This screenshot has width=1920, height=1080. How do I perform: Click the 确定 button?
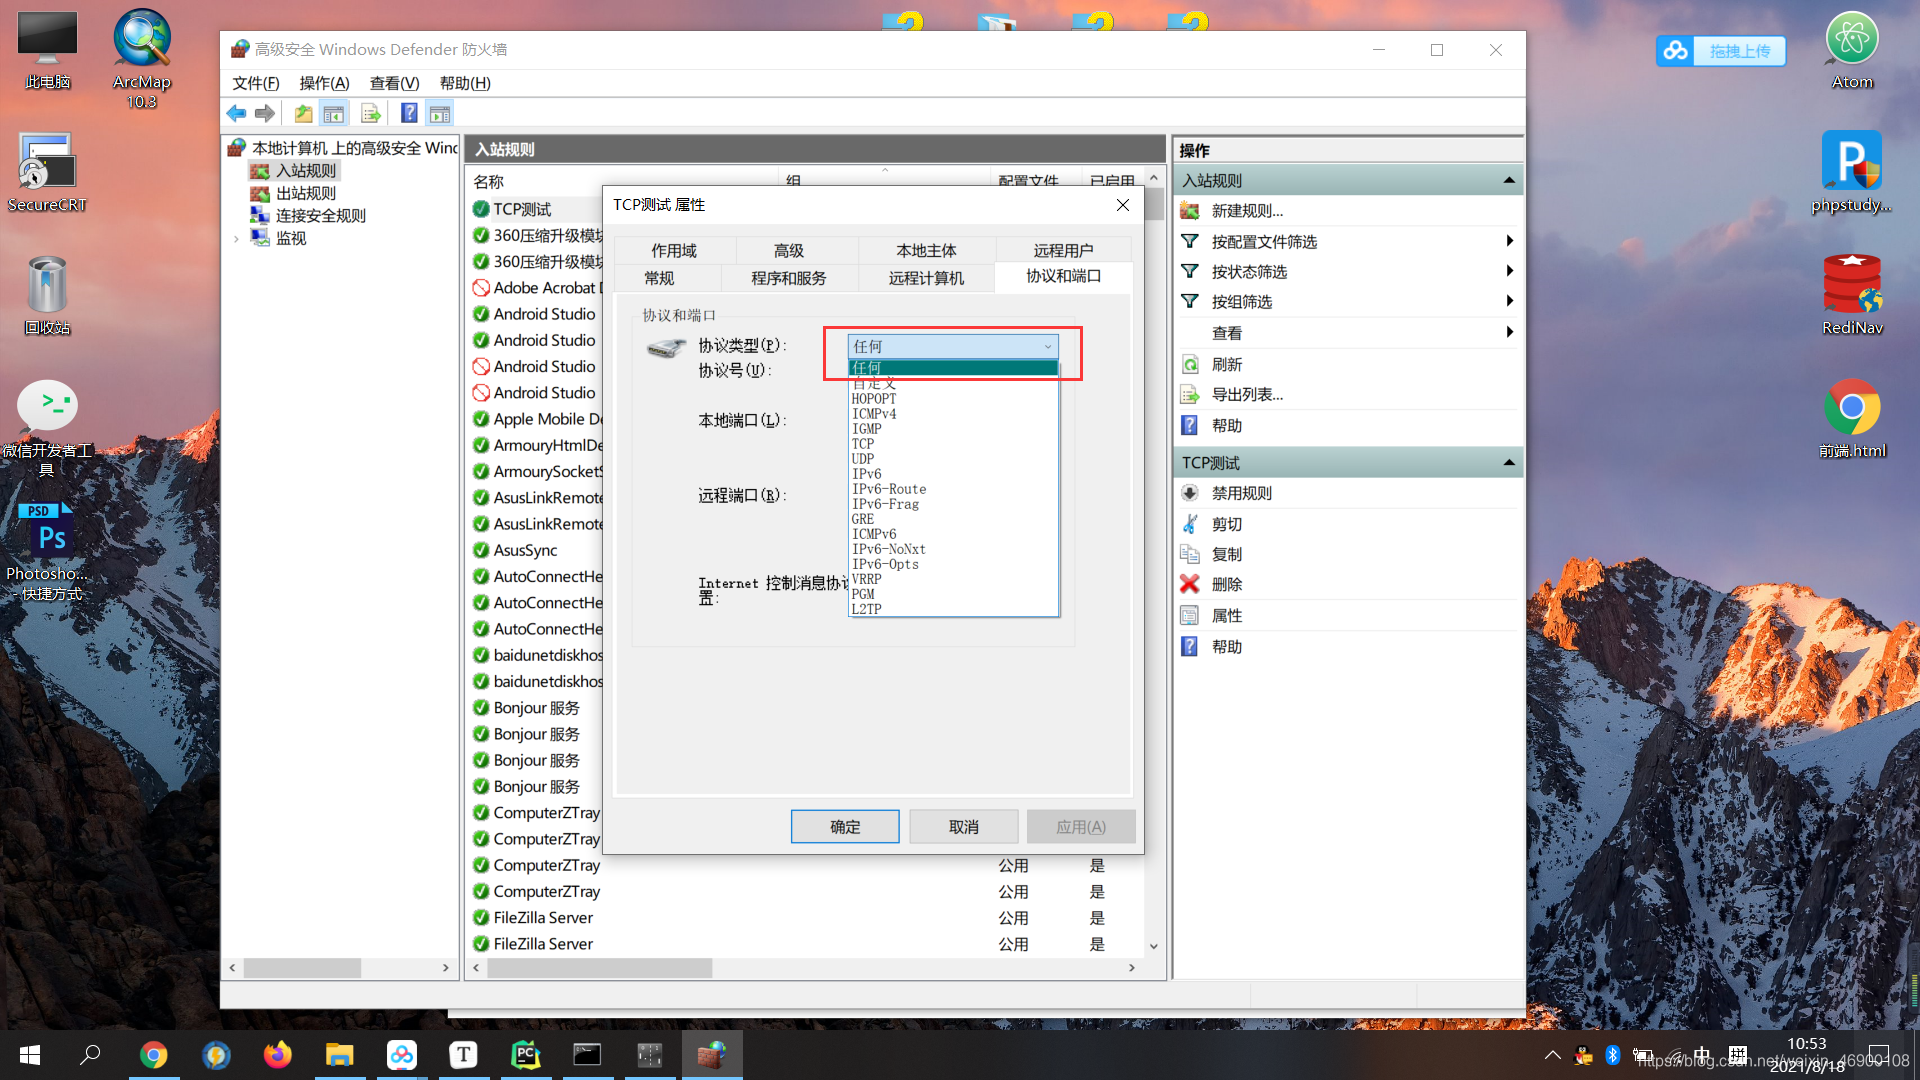[844, 827]
